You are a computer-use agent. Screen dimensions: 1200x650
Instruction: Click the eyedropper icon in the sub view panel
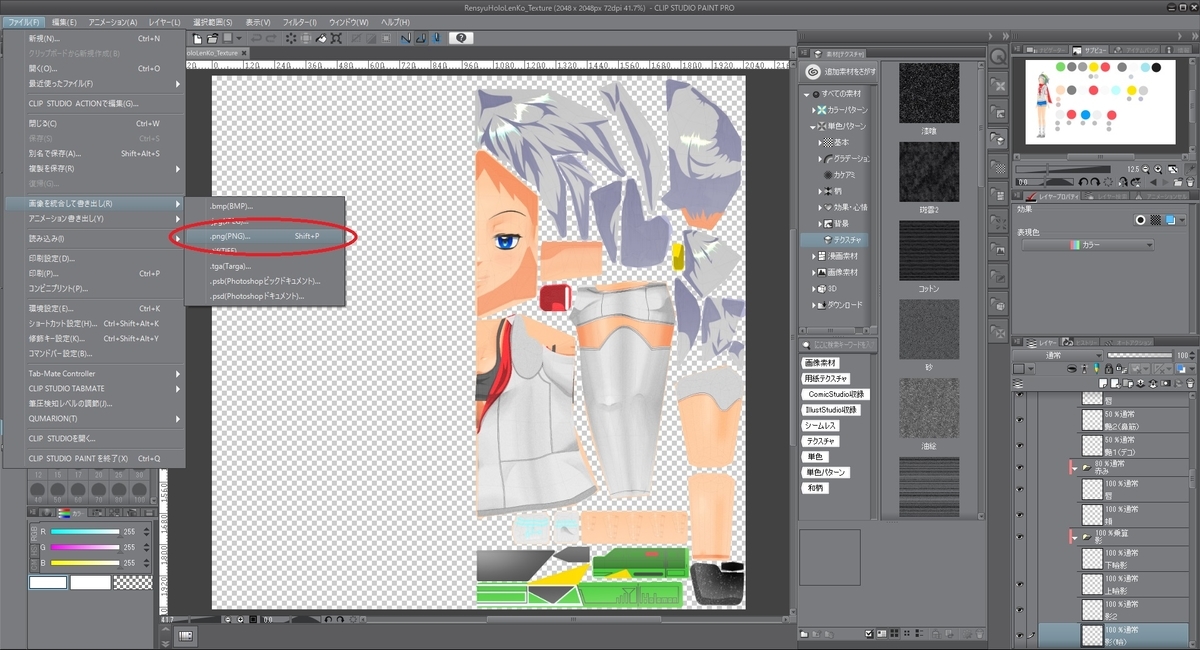[1191, 169]
